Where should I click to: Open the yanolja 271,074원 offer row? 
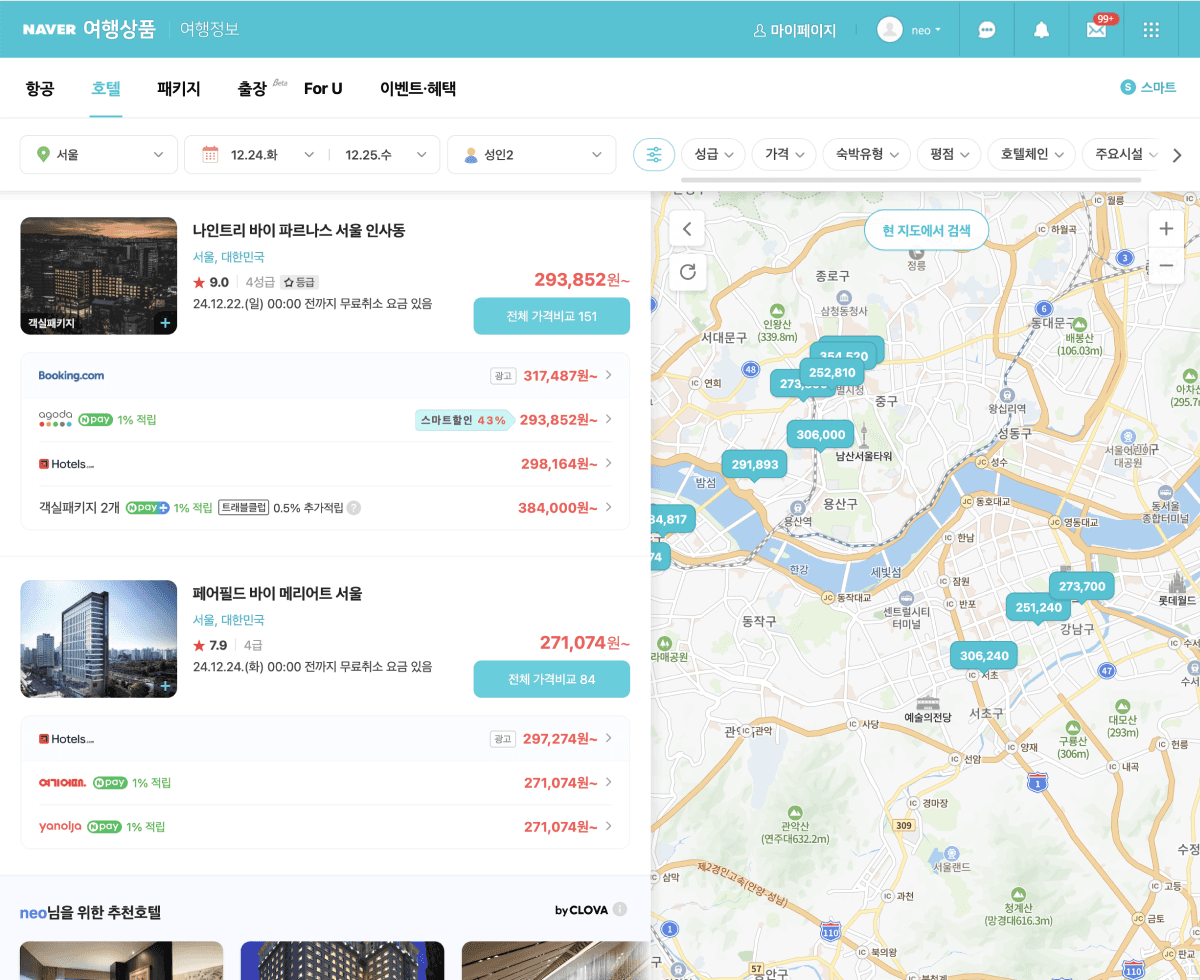tap(325, 826)
